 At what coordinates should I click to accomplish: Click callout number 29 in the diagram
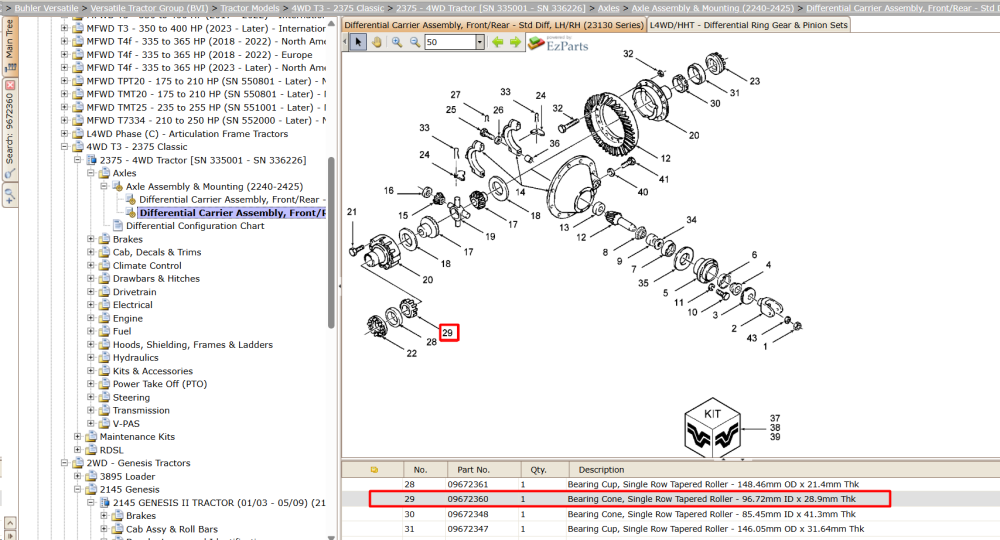point(448,332)
